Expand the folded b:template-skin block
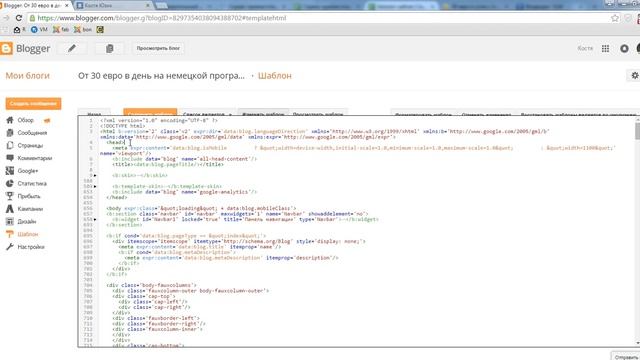 [x=96, y=187]
